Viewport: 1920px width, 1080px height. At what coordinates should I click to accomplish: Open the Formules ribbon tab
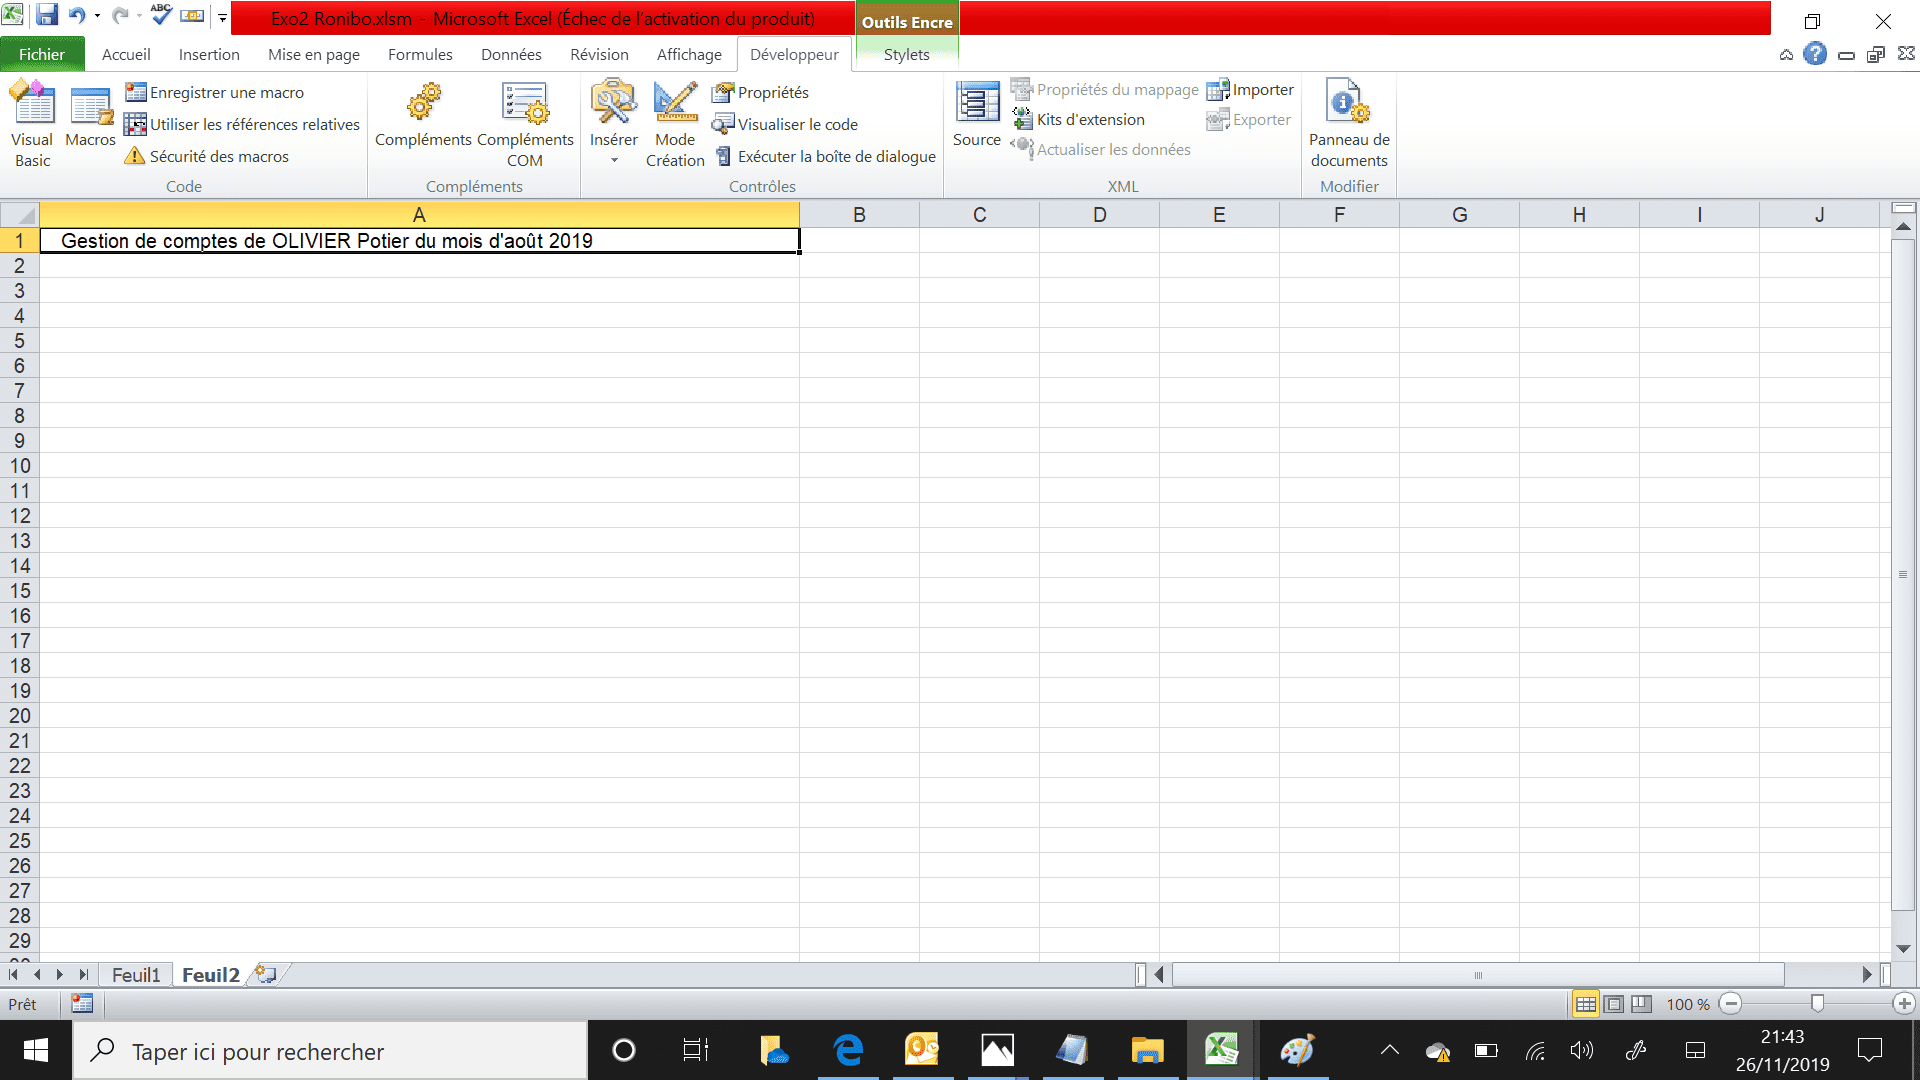point(420,54)
